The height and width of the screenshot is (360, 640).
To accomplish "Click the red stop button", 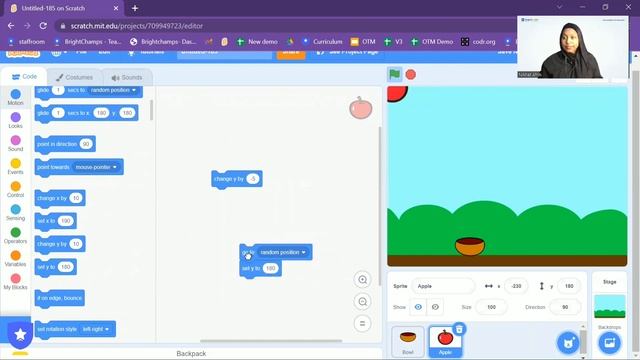I will click(411, 74).
